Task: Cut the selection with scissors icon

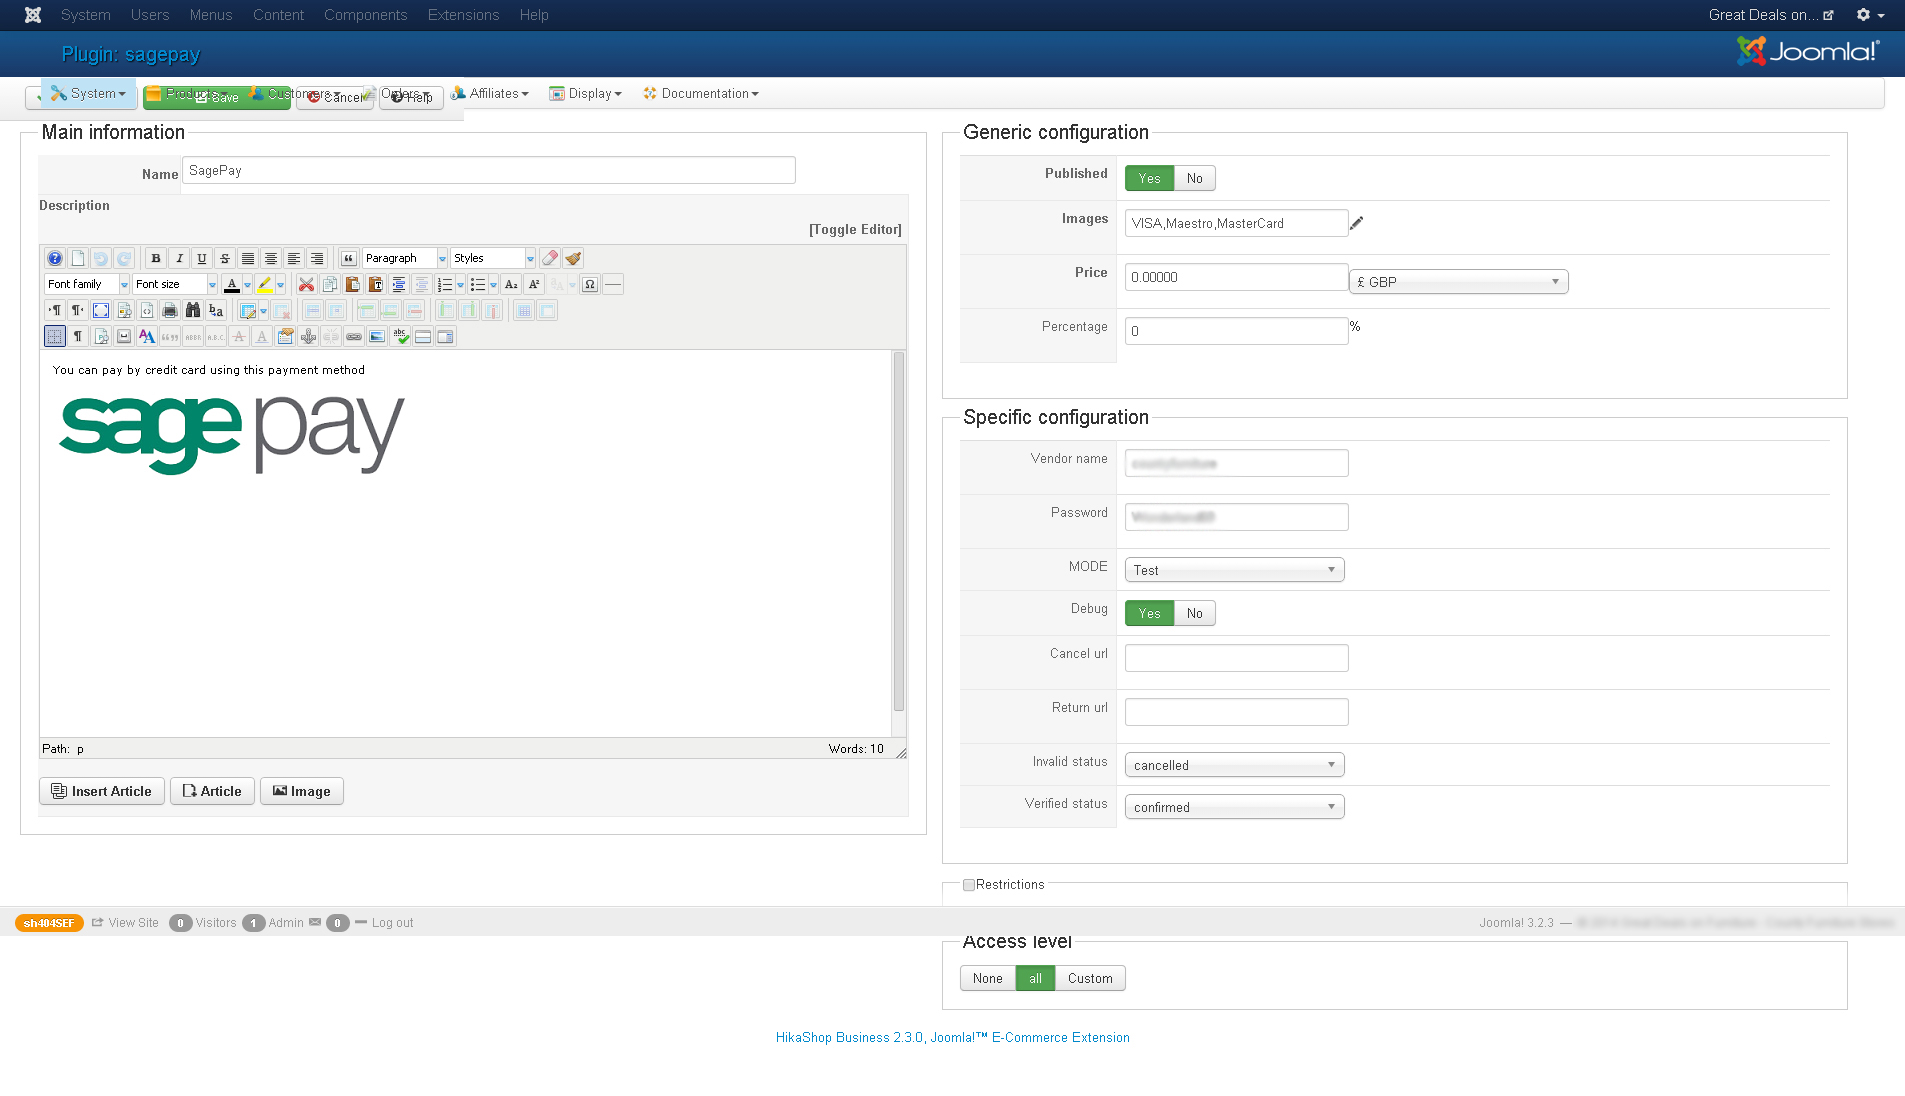Action: click(x=307, y=284)
